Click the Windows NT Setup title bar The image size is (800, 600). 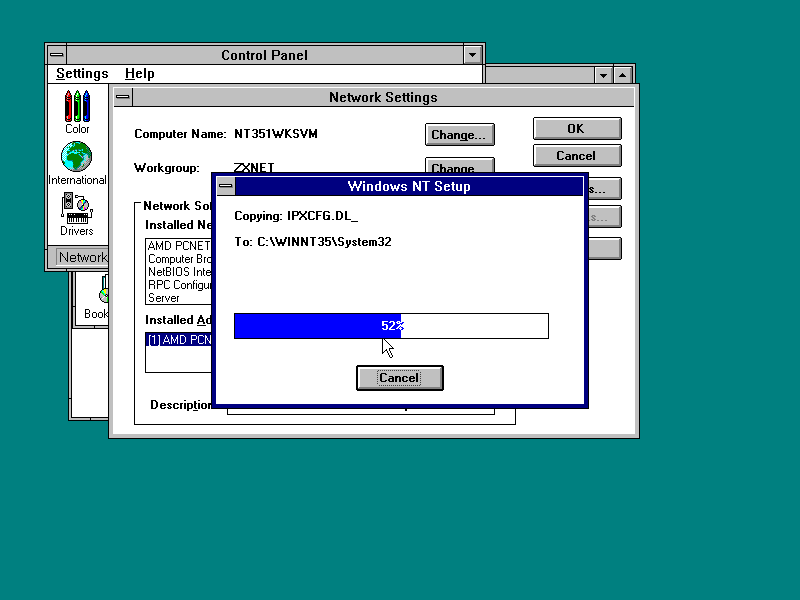pos(409,186)
